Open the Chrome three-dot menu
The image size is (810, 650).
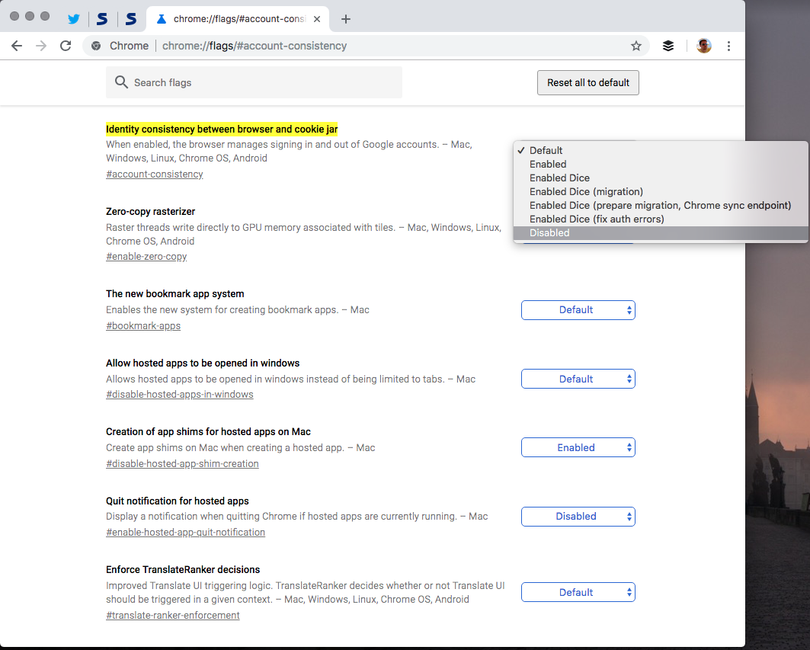point(729,45)
